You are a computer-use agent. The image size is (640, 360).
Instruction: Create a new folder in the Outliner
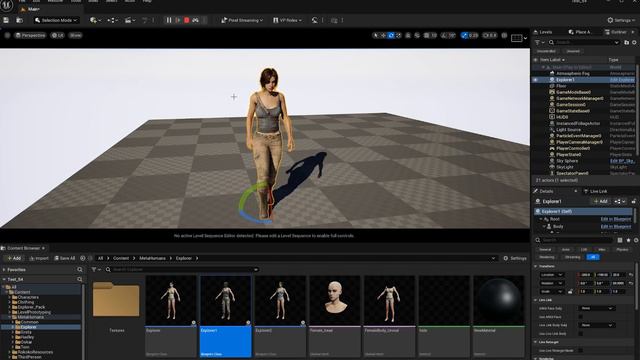tap(627, 42)
